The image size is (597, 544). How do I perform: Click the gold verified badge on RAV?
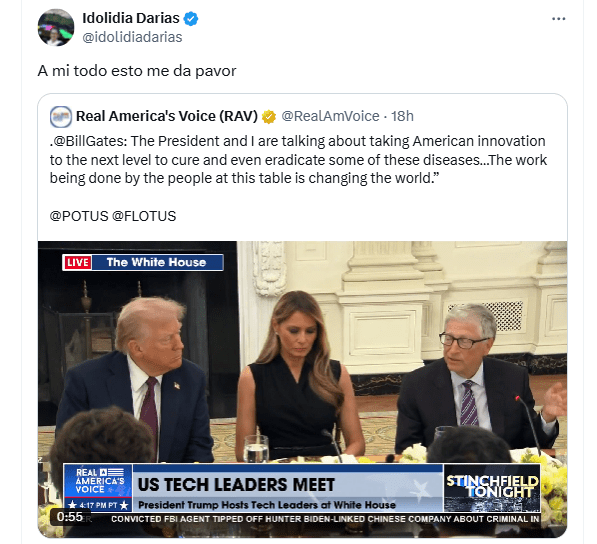pyautogui.click(x=269, y=116)
